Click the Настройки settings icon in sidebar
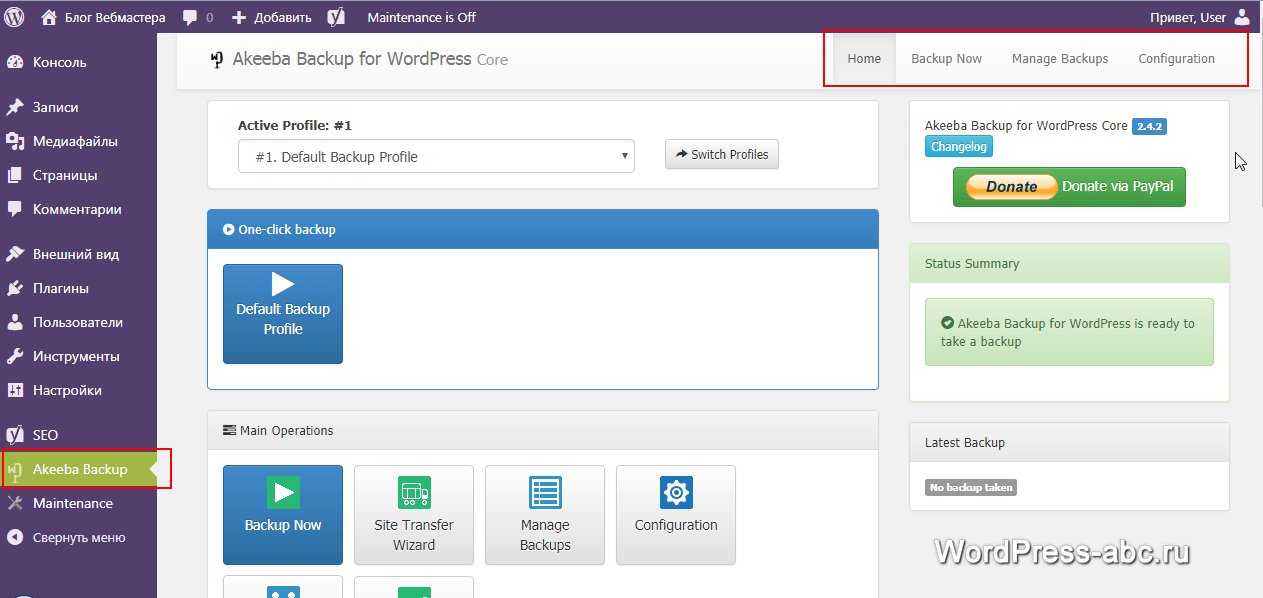The width and height of the screenshot is (1263, 598). click(15, 390)
